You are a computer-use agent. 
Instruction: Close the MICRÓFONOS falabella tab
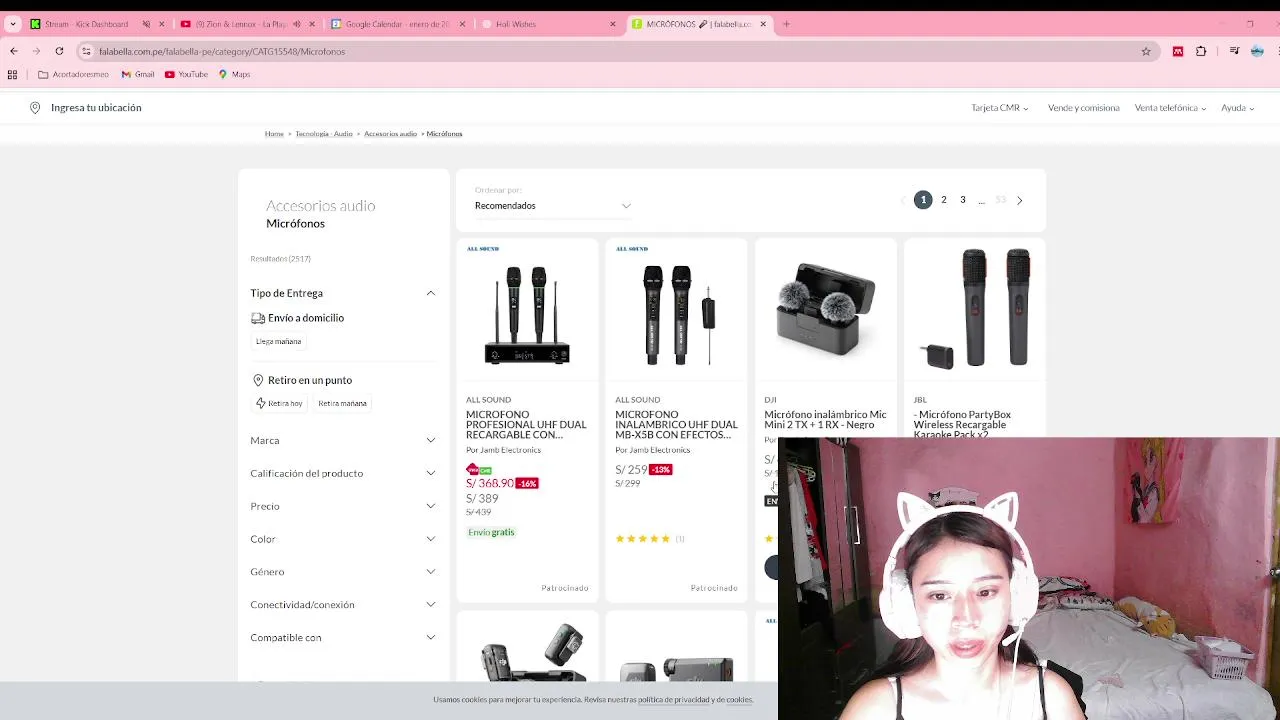[x=763, y=24]
